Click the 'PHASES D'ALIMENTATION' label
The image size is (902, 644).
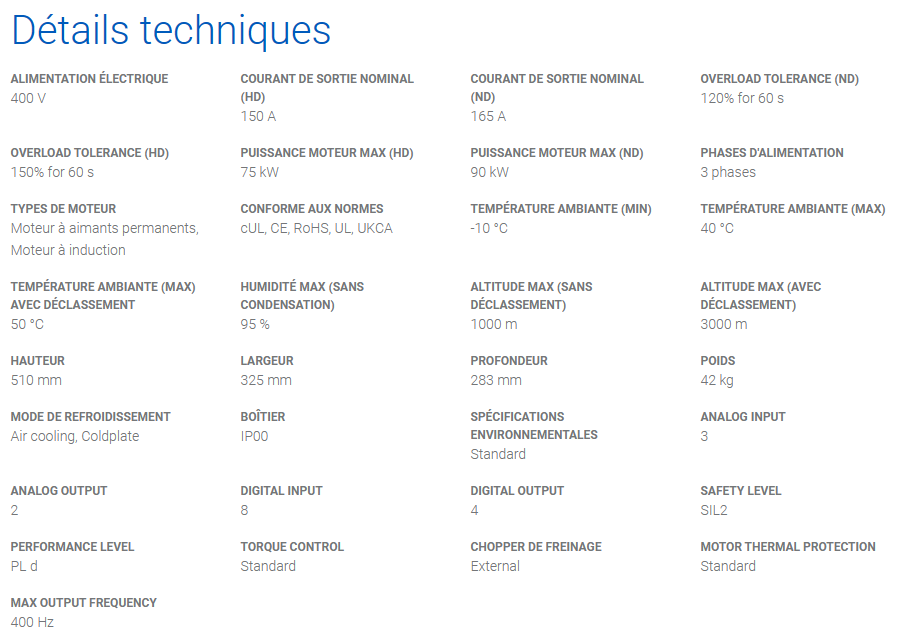click(x=772, y=153)
